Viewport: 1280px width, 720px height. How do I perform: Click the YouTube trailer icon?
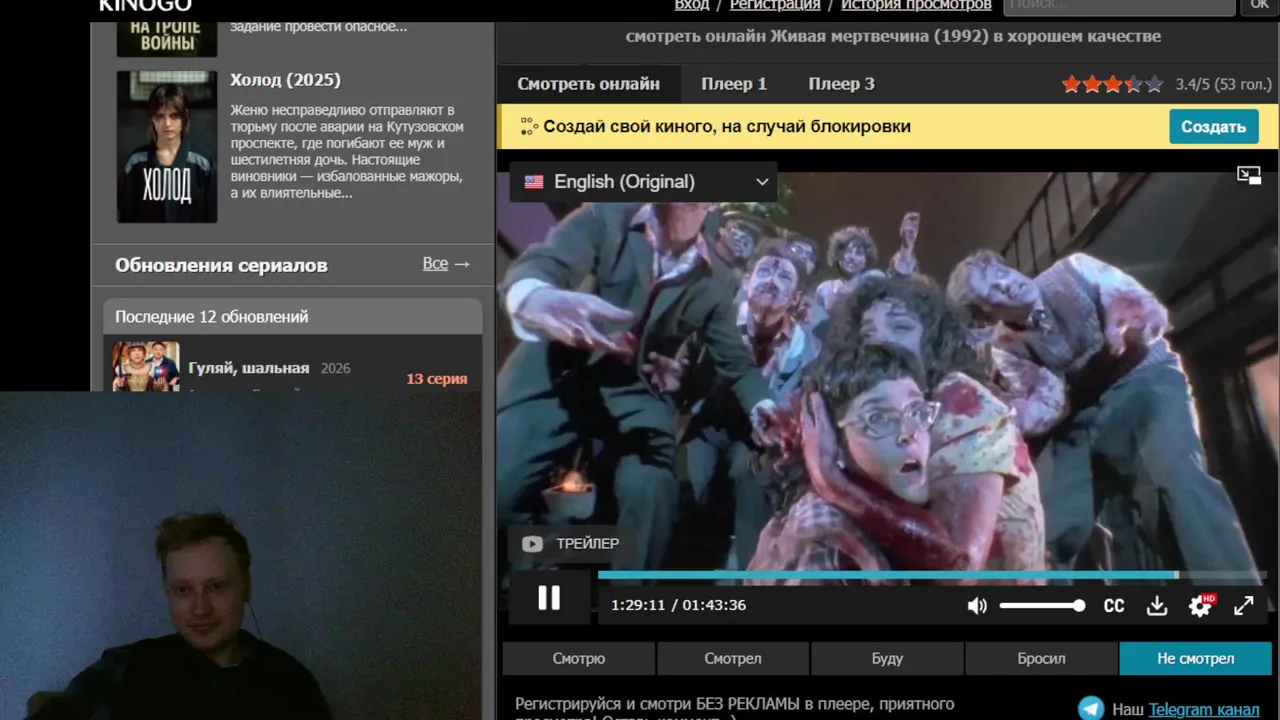coord(532,544)
